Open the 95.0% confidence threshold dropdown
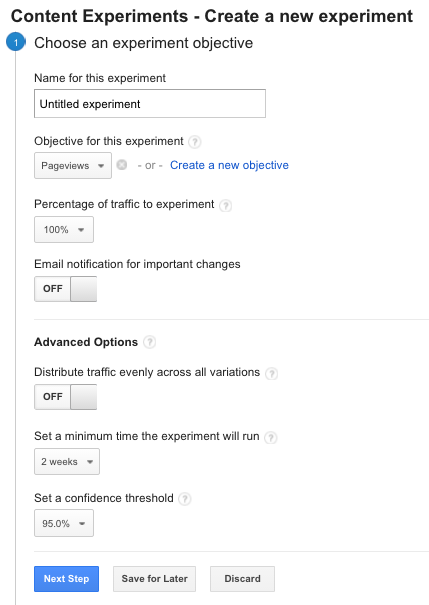 point(64,523)
